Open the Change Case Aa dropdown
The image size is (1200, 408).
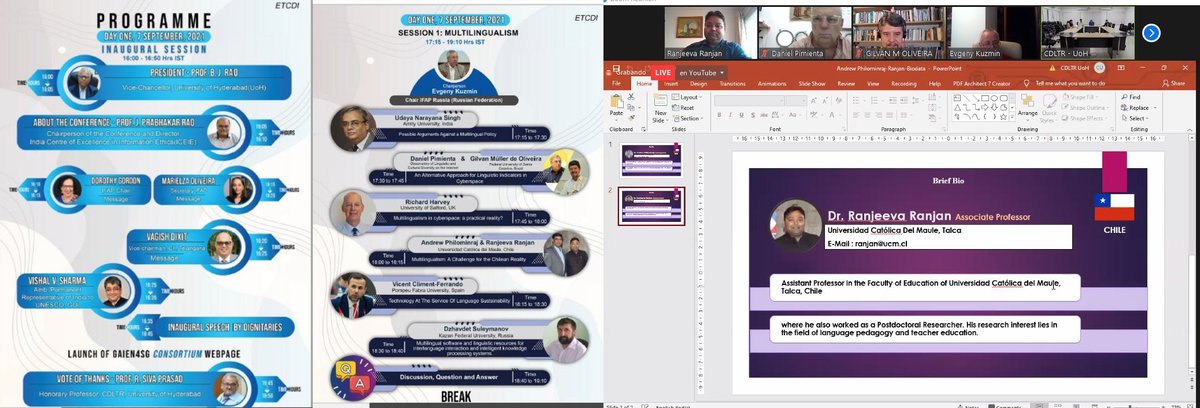tap(795, 115)
